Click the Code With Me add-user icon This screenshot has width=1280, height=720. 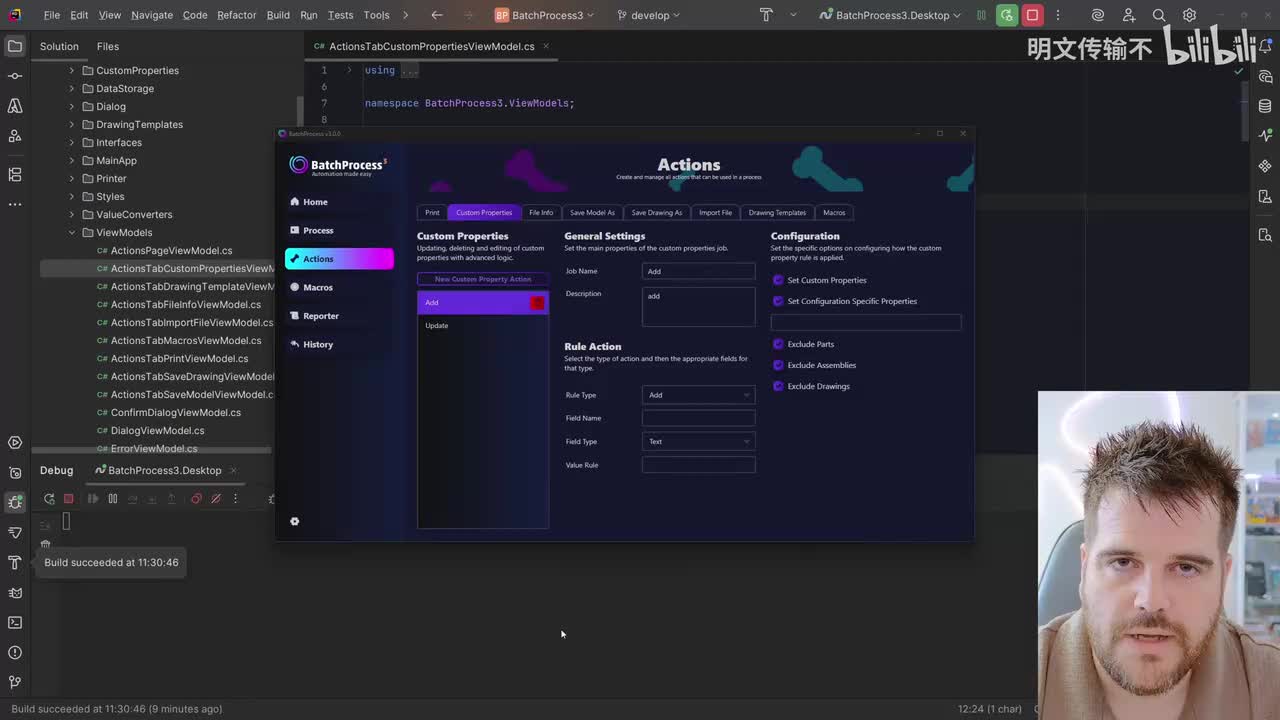pyautogui.click(x=1129, y=15)
